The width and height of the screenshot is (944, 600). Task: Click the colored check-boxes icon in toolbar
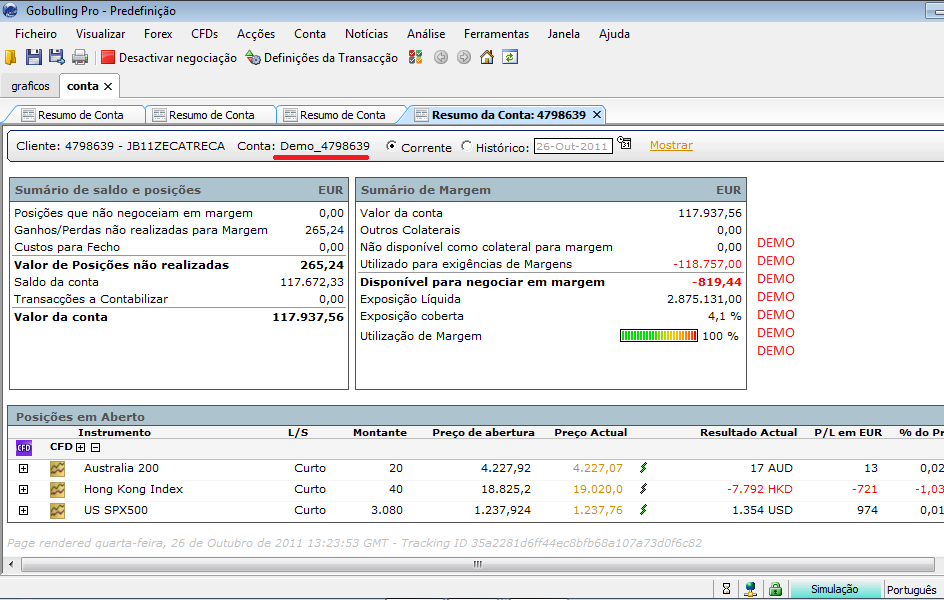coord(415,57)
